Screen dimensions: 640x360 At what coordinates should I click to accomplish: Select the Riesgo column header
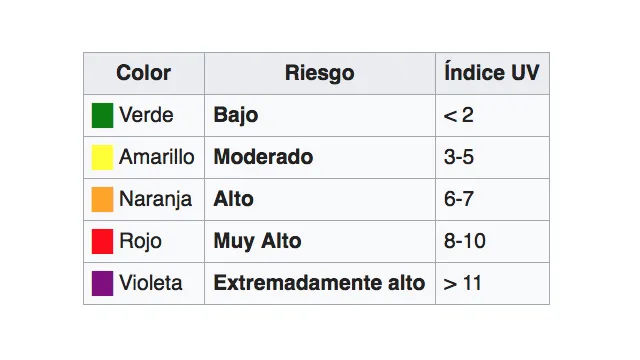[x=320, y=73]
